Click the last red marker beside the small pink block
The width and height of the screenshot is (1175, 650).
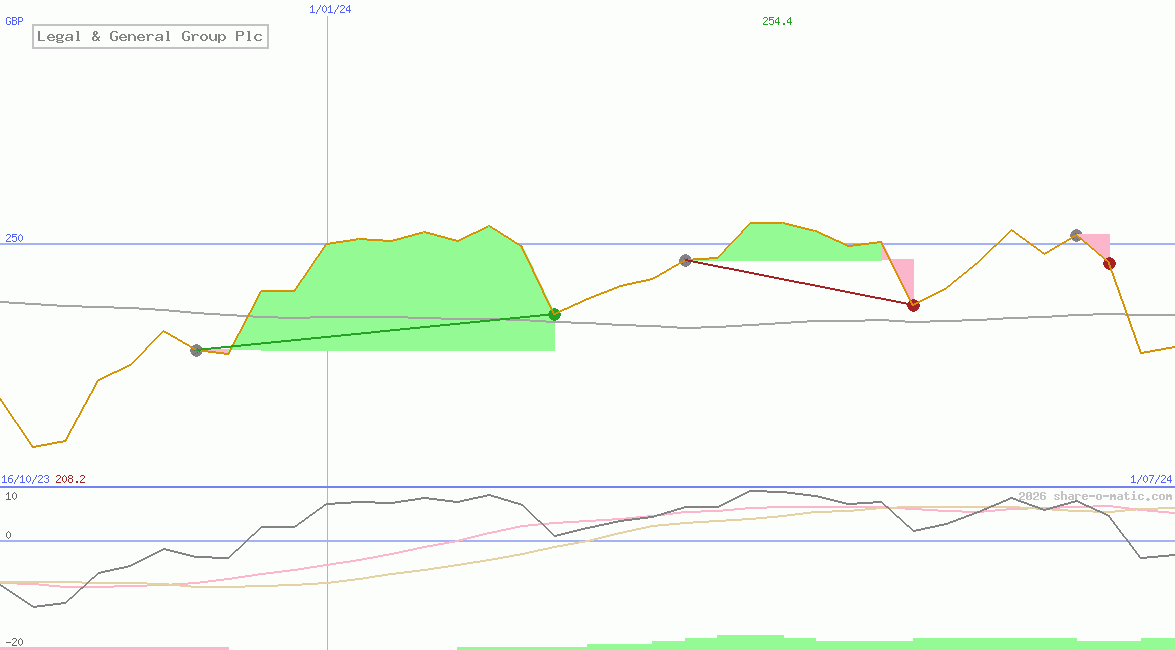1109,263
